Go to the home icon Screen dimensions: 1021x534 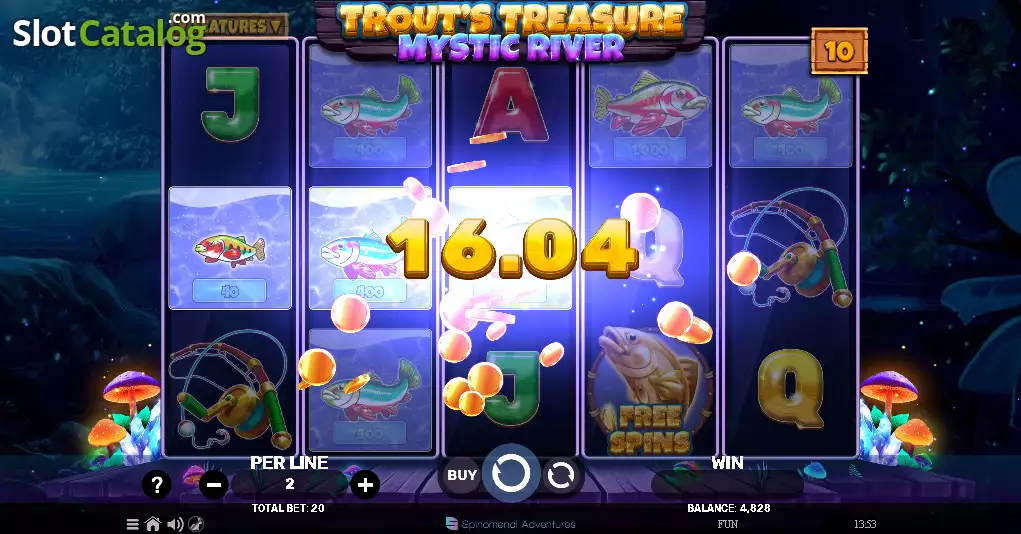tap(153, 524)
